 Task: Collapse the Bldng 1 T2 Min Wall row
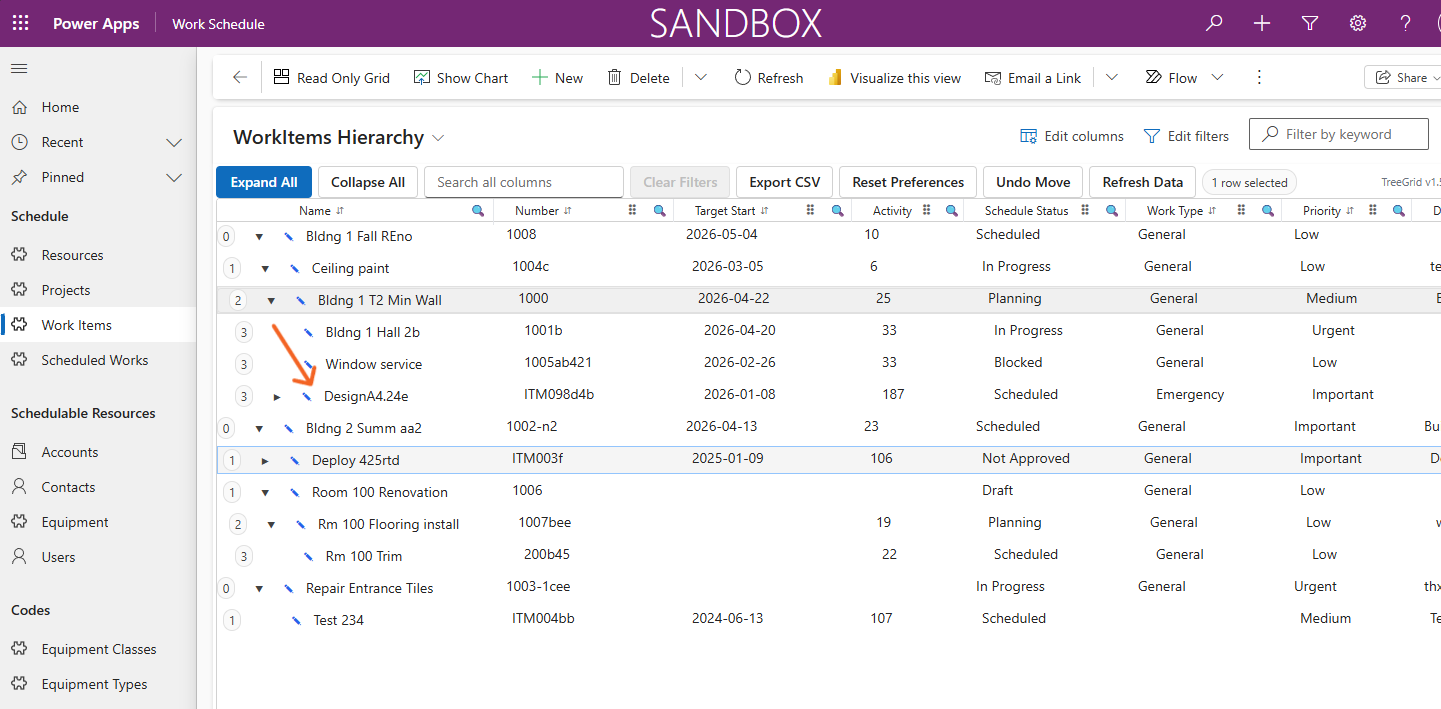click(x=271, y=300)
